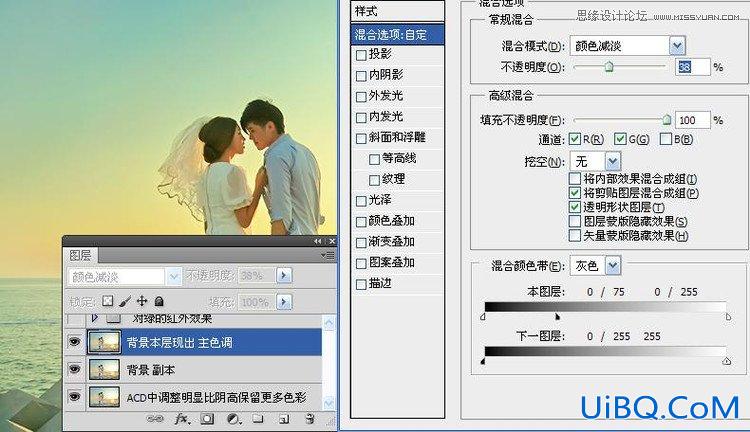The height and width of the screenshot is (432, 750).
Task: Enable 矢量蒙版隐藏效果 checkbox
Action: (574, 235)
